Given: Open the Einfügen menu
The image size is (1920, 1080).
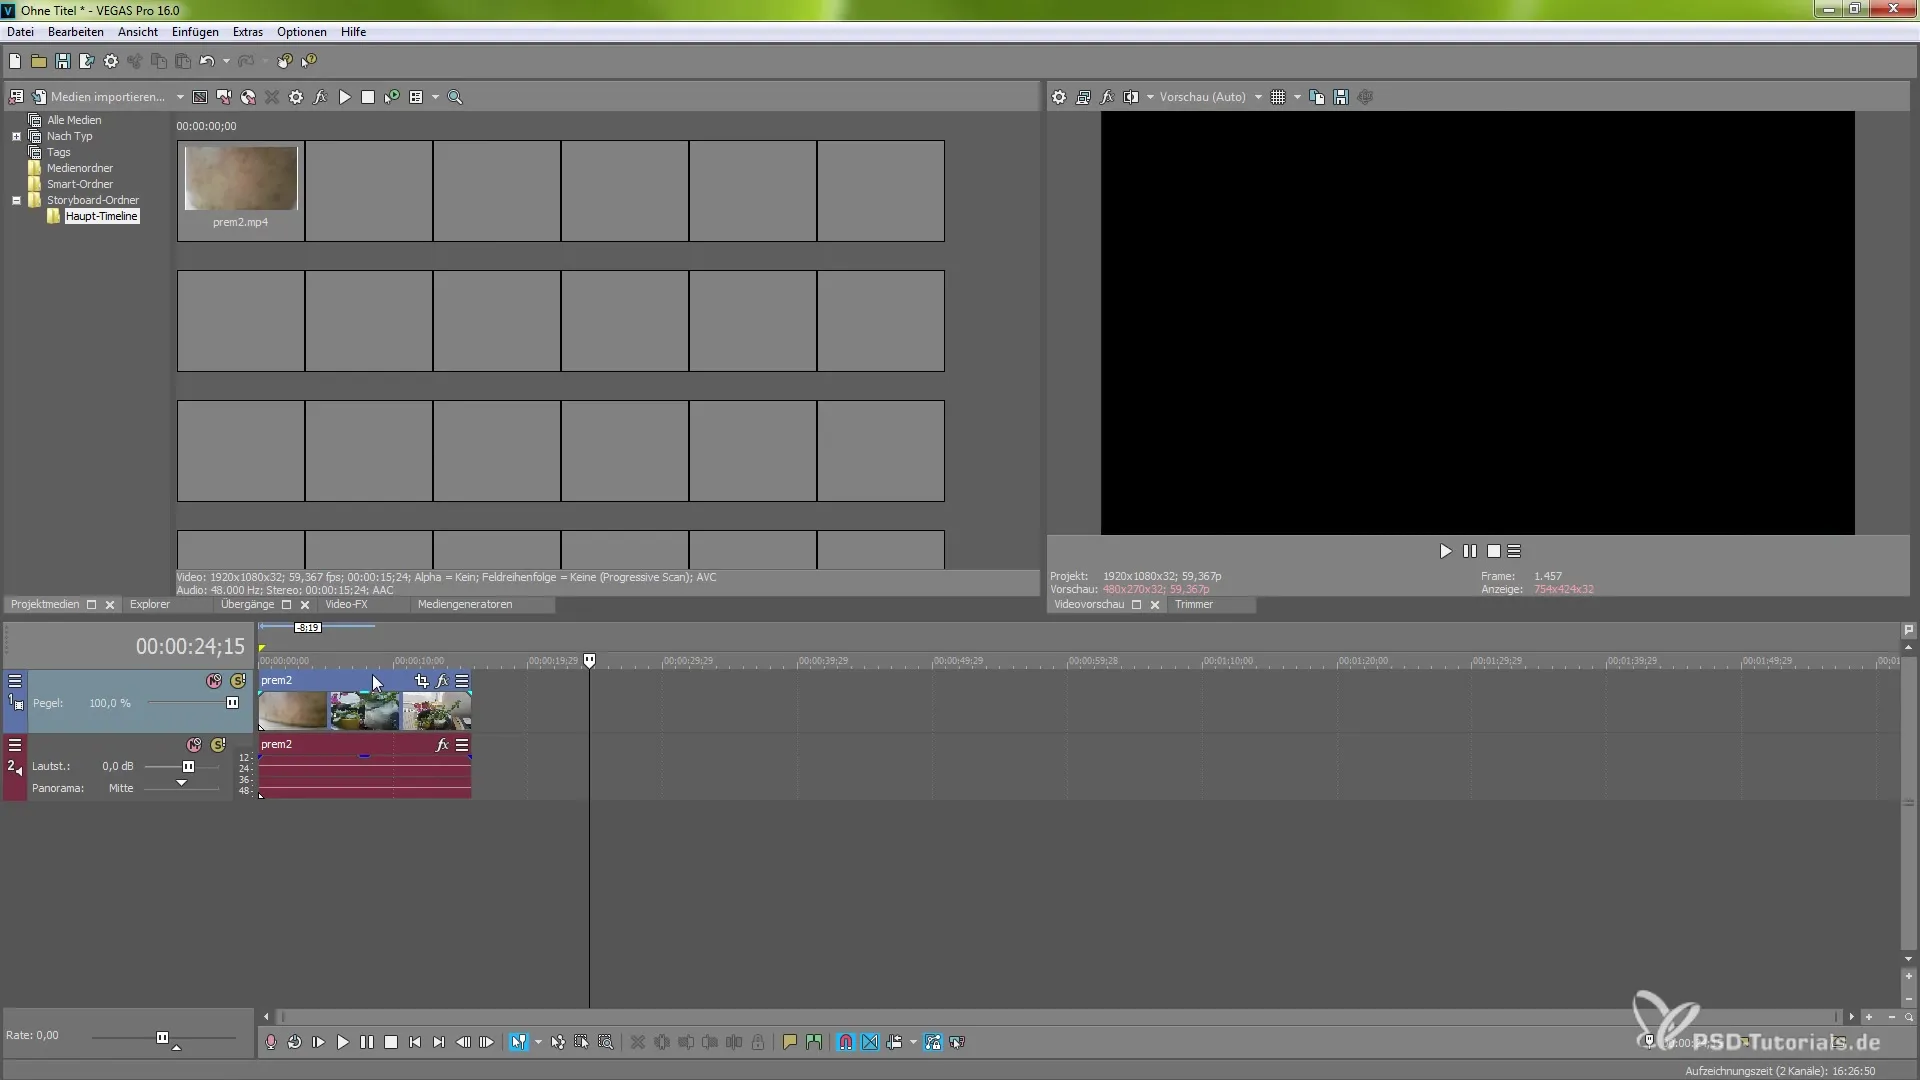Looking at the screenshot, I should pyautogui.click(x=195, y=32).
